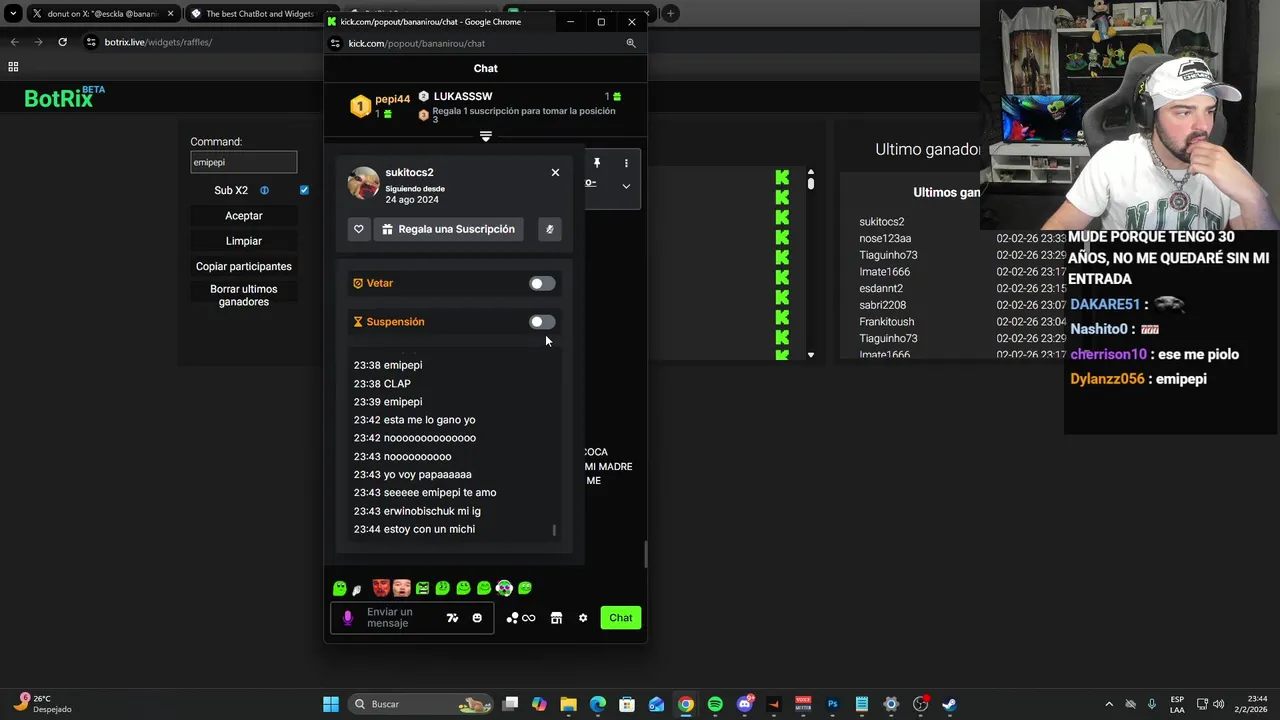Click the zoom magnifier icon in popout address bar
1280x720 pixels.
630,43
